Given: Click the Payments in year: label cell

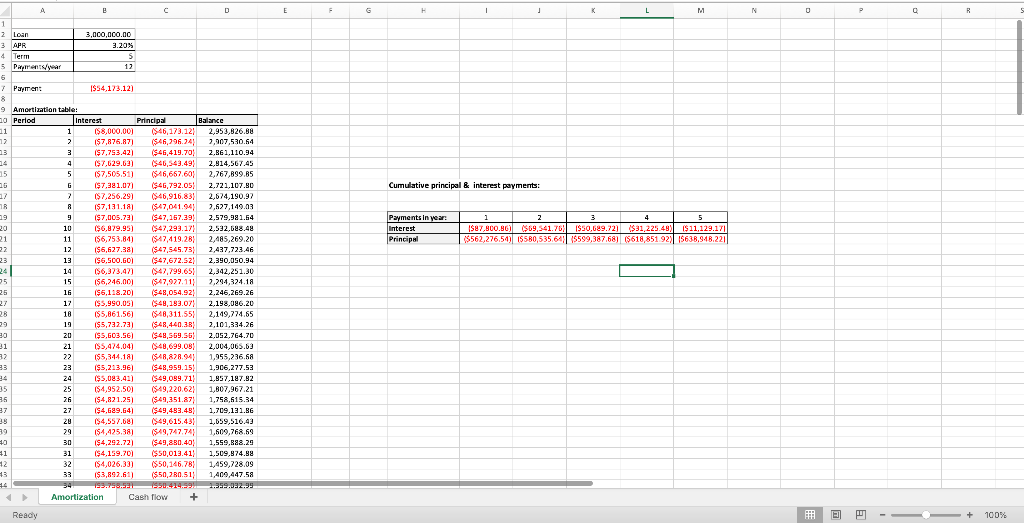Looking at the screenshot, I should [424, 217].
